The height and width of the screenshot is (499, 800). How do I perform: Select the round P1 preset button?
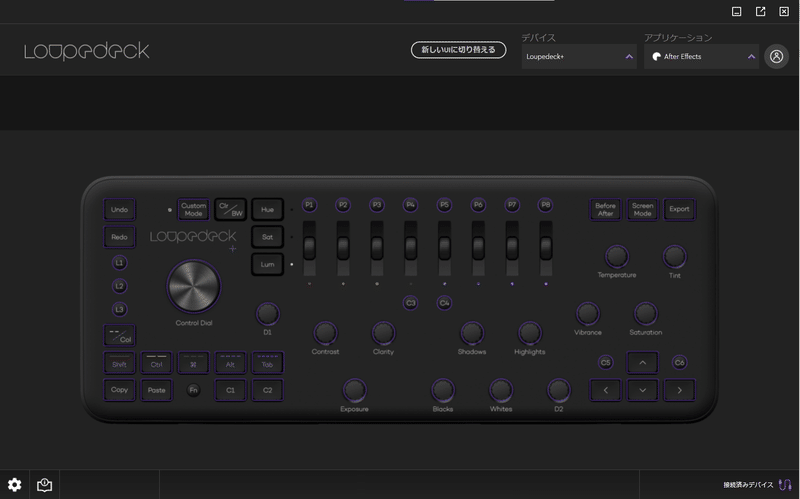click(309, 205)
